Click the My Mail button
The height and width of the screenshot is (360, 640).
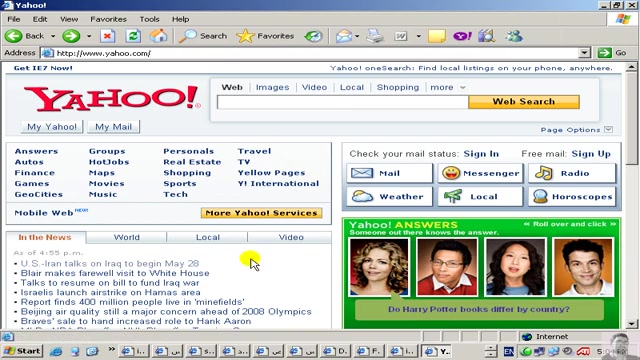113,127
